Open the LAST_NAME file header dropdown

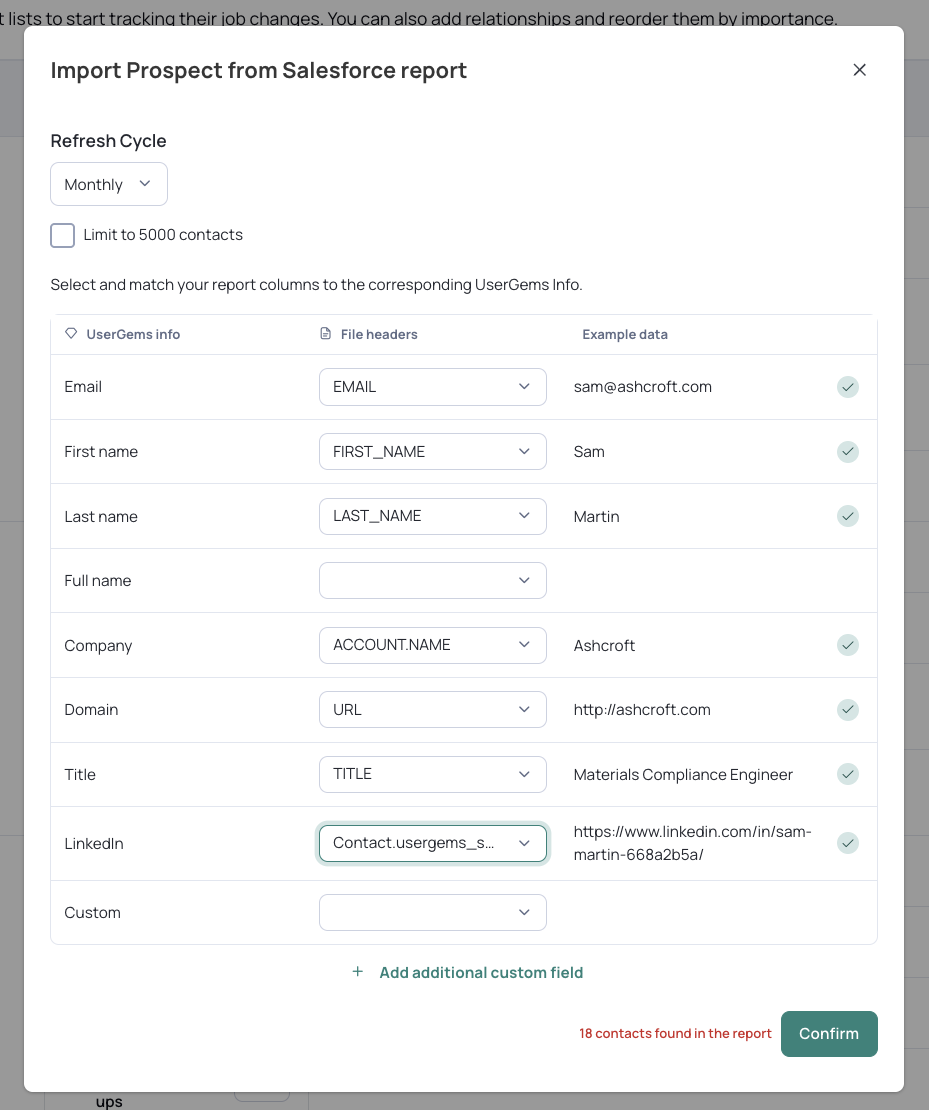click(x=433, y=516)
